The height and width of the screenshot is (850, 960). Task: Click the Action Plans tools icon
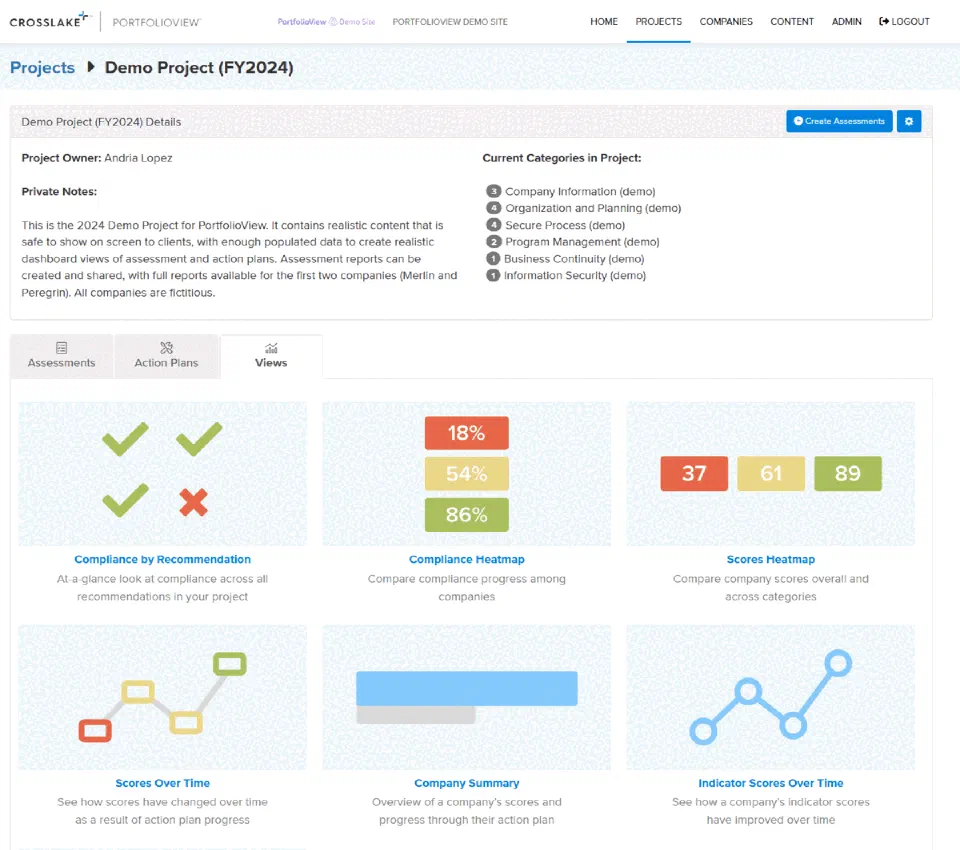[167, 348]
